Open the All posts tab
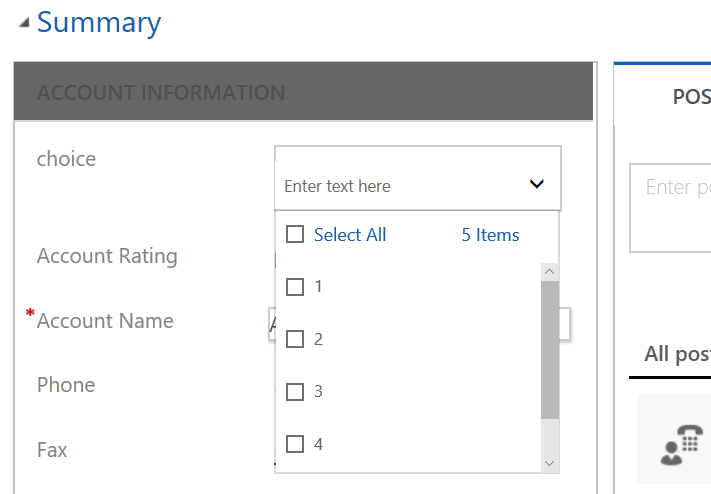The height and width of the screenshot is (494, 711). pyautogui.click(x=677, y=354)
